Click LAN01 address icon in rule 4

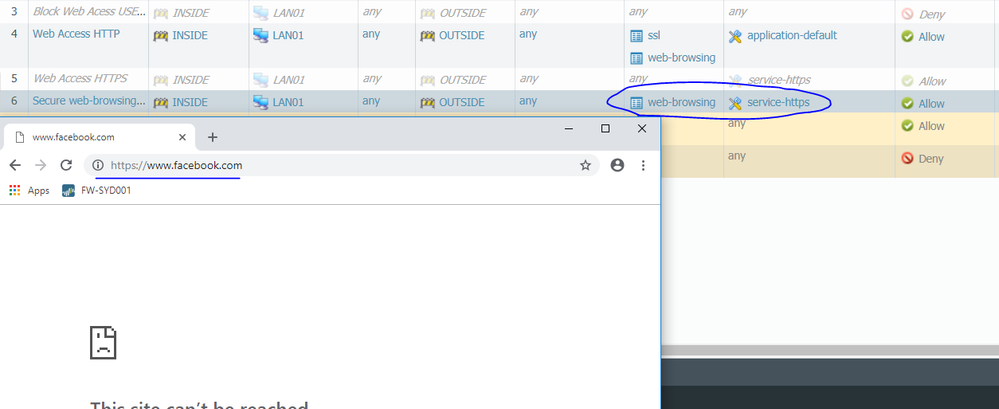260,36
